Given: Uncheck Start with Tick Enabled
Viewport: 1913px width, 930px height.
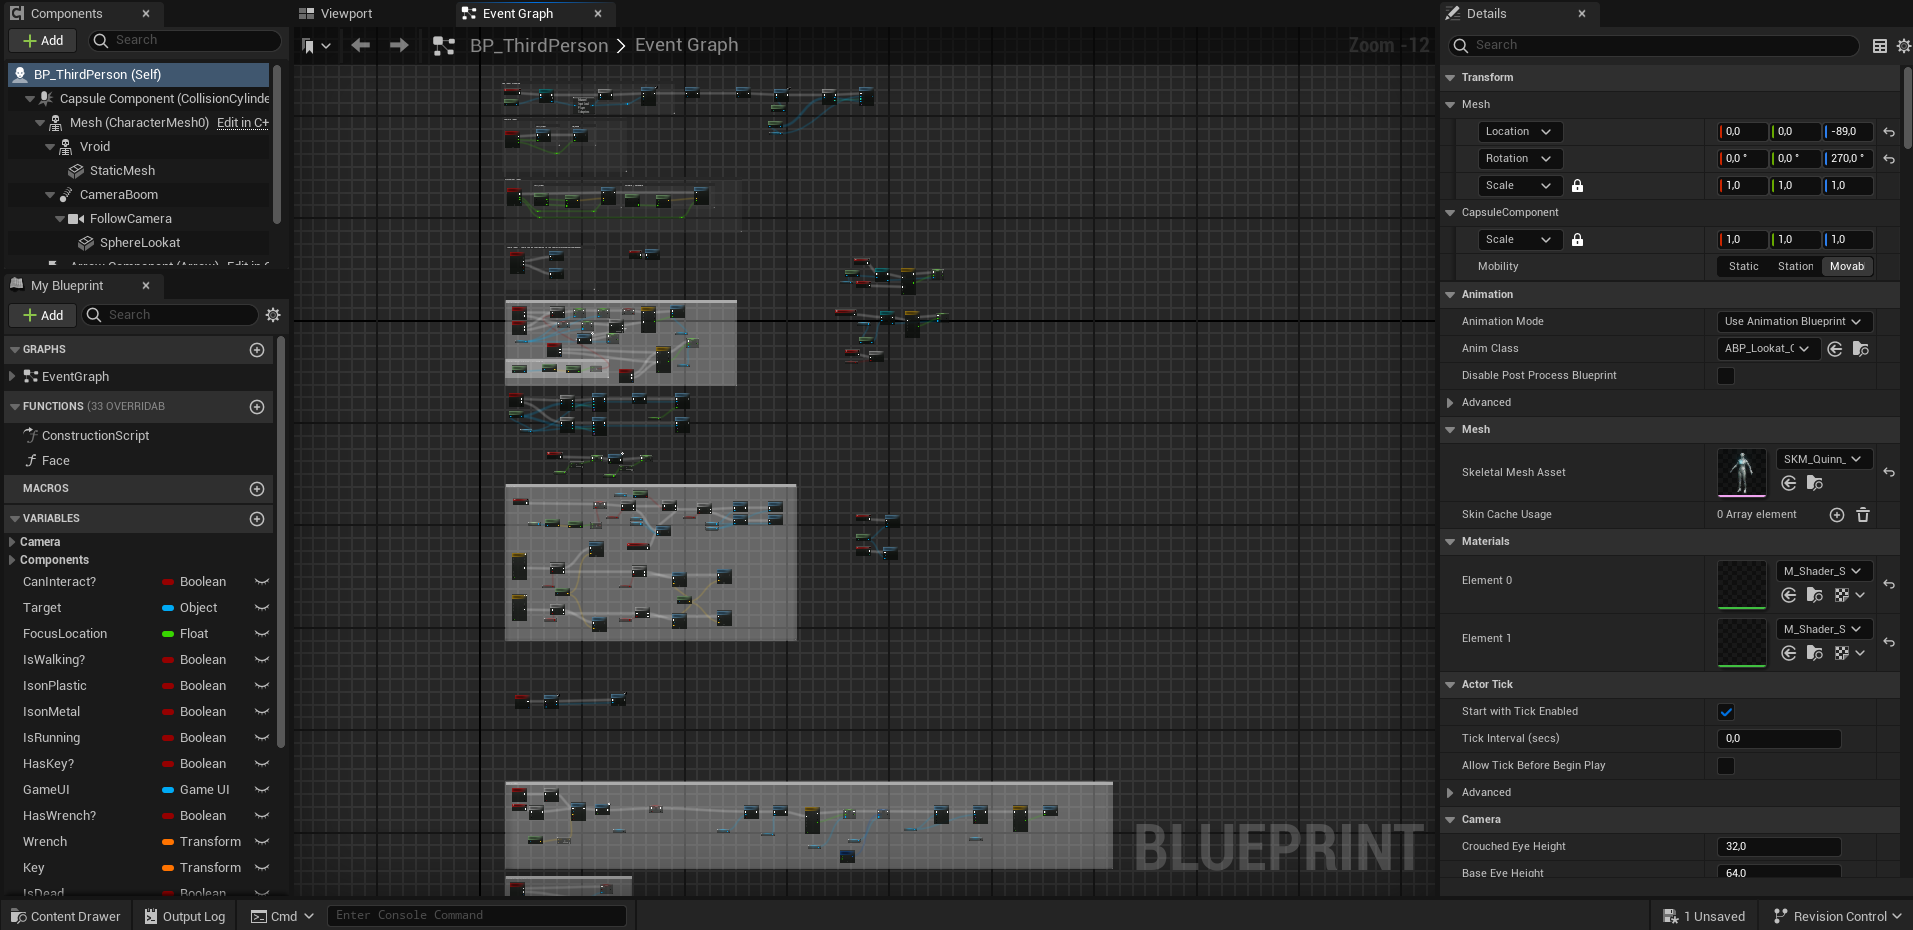Looking at the screenshot, I should click(1726, 712).
